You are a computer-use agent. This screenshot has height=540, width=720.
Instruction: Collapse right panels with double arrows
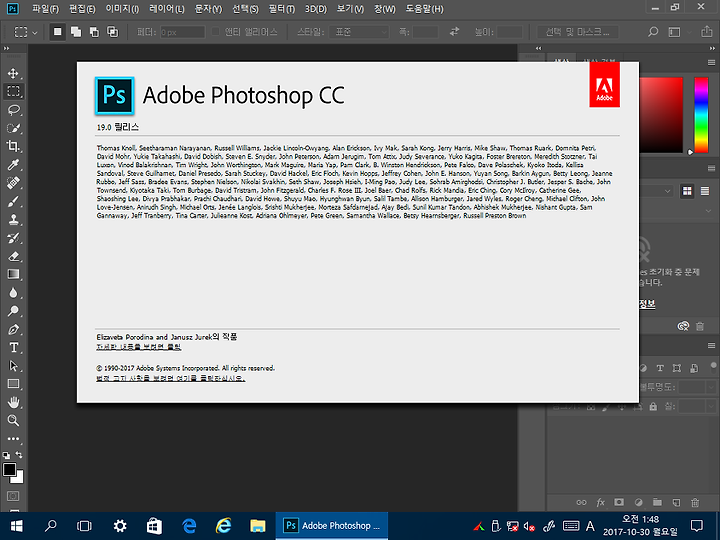tap(712, 48)
